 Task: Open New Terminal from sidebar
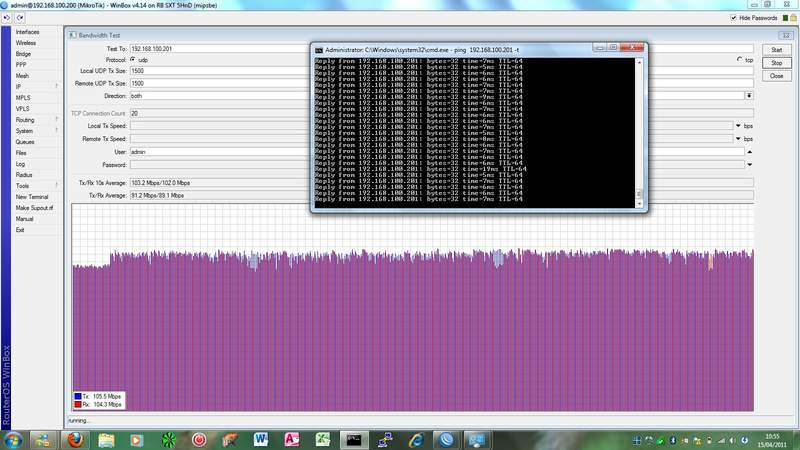(32, 197)
